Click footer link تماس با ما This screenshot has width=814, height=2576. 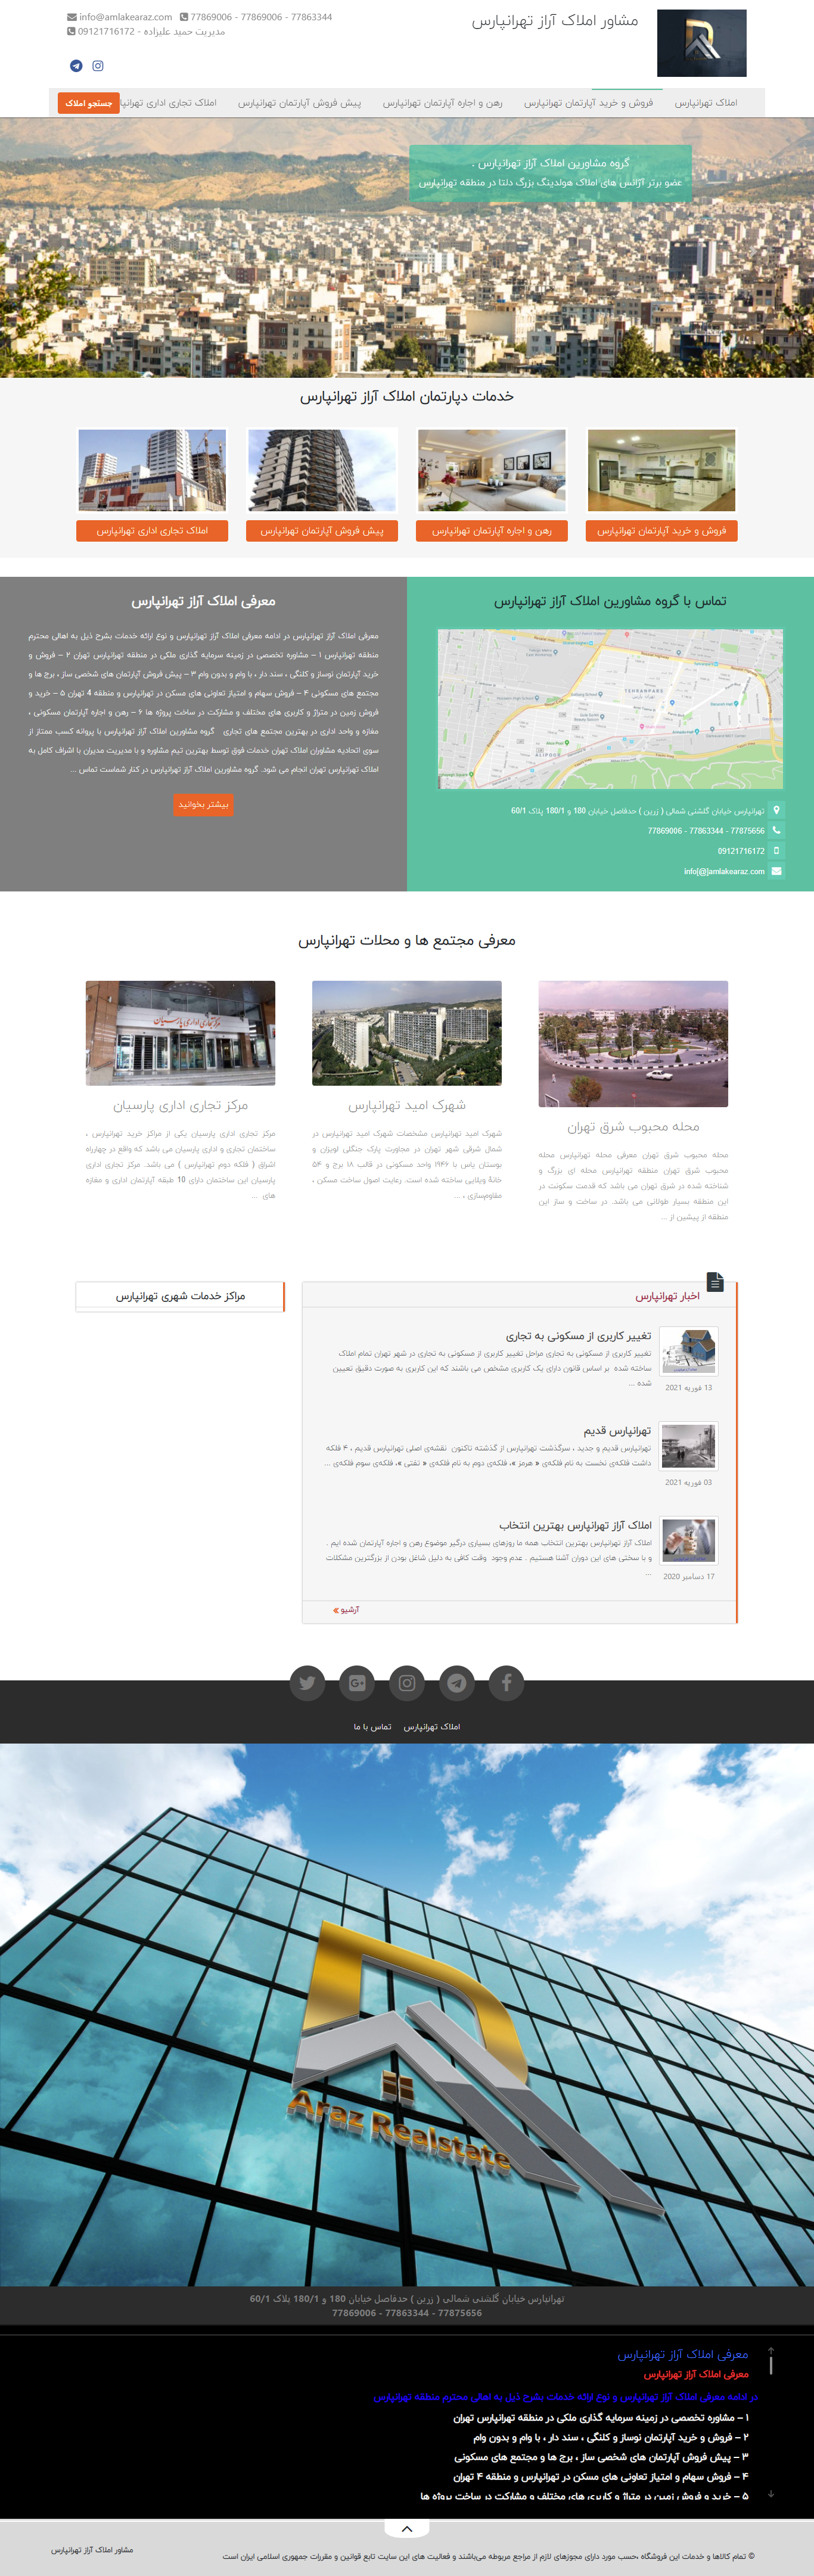click(x=372, y=1727)
